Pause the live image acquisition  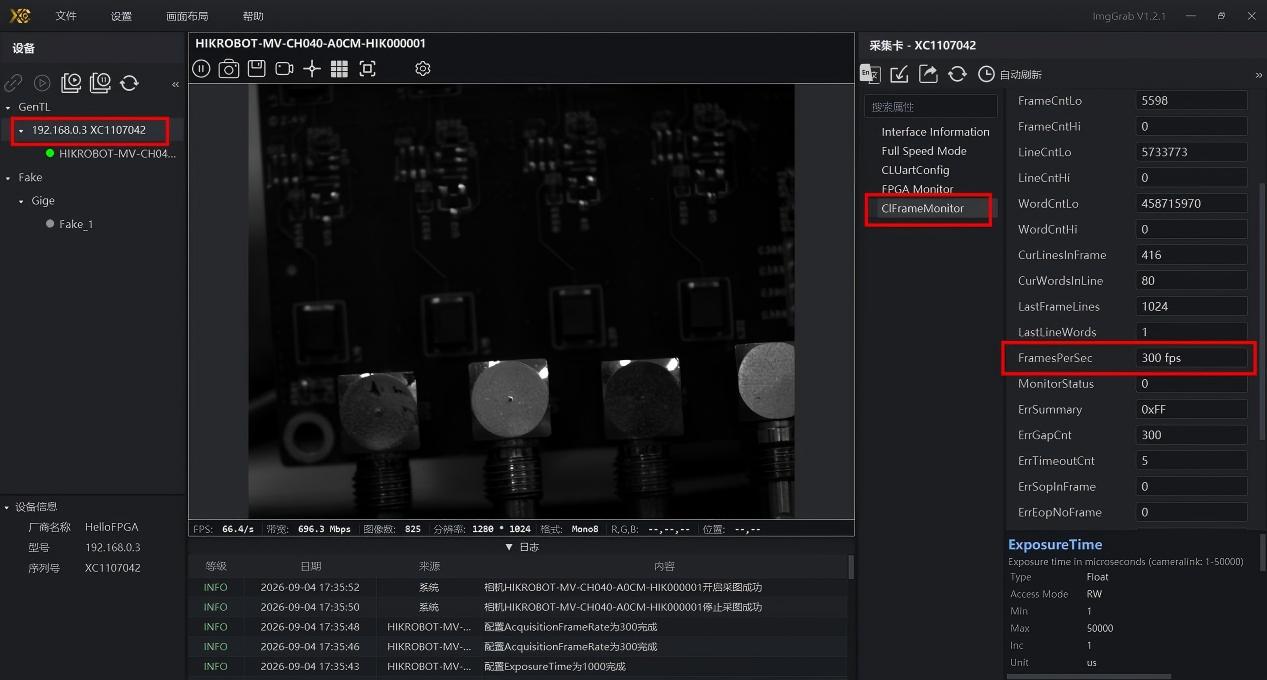click(201, 68)
